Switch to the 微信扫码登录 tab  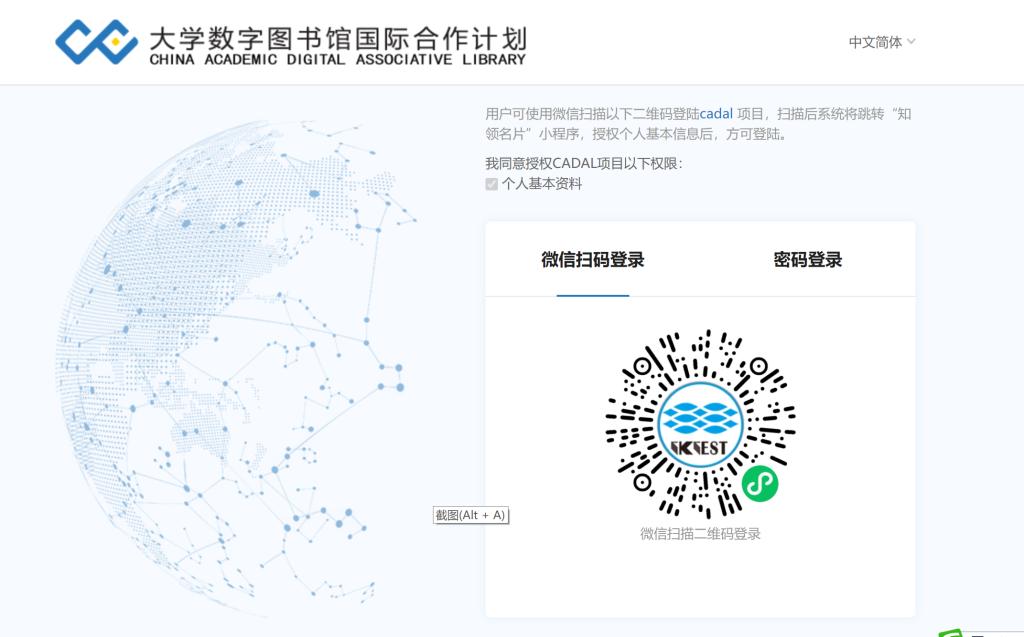click(x=593, y=260)
